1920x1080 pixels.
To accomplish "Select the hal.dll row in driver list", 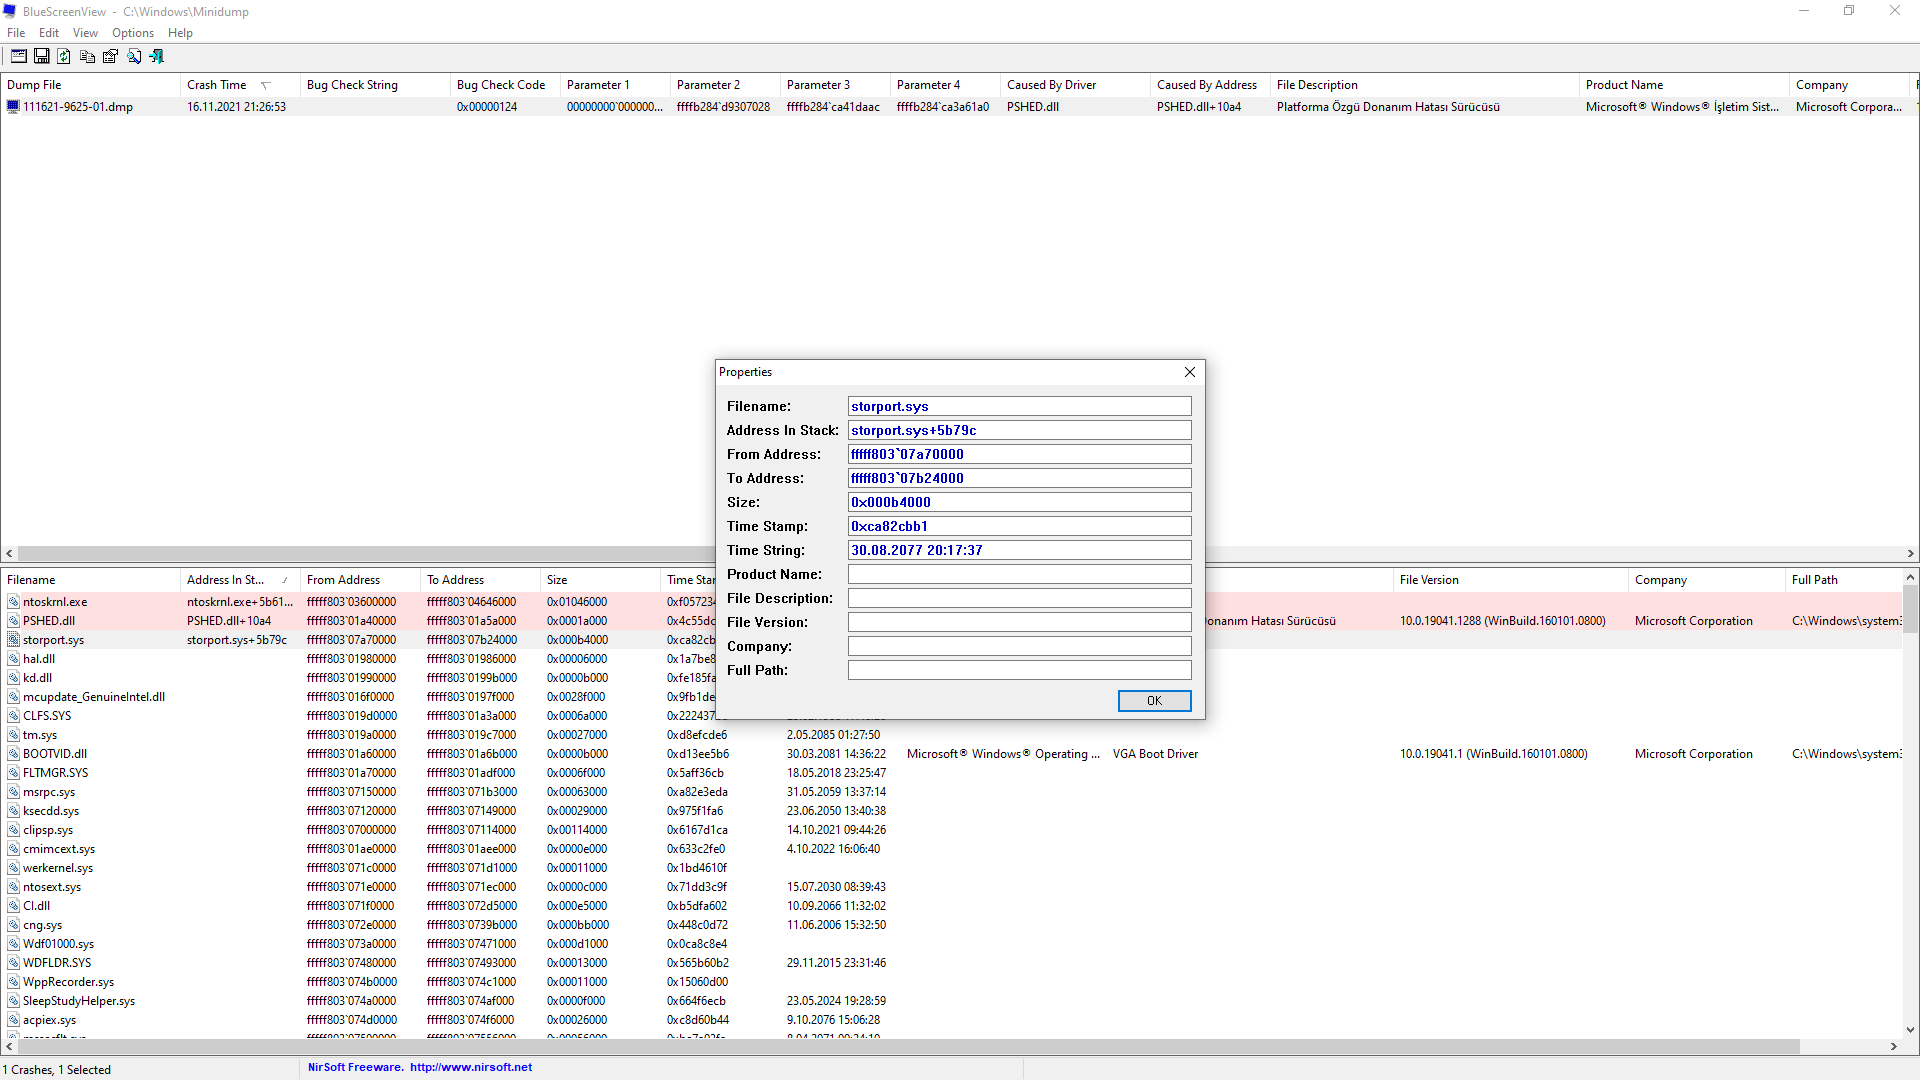I will (x=39, y=659).
